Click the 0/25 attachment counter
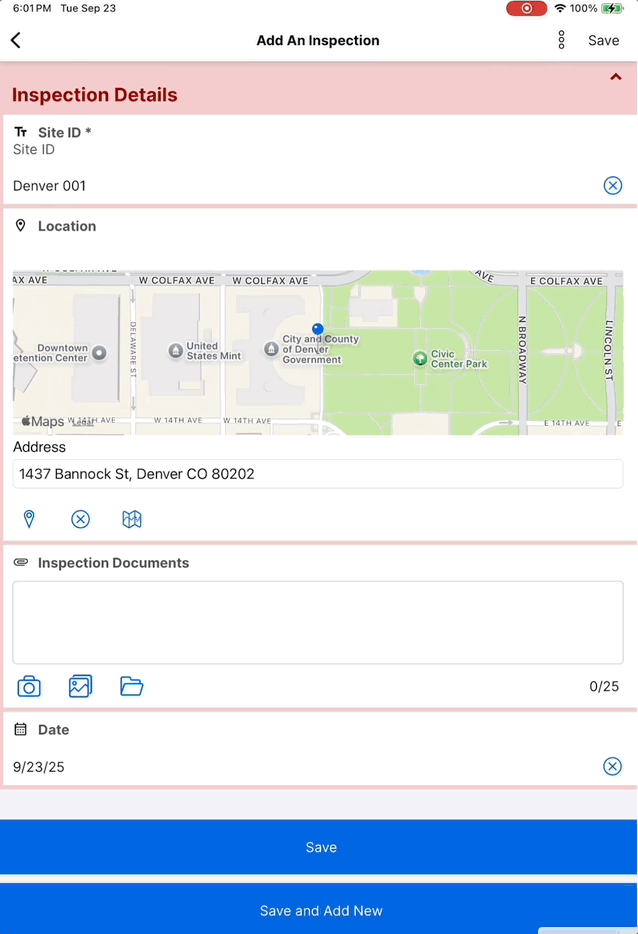The width and height of the screenshot is (638, 934). click(x=604, y=686)
